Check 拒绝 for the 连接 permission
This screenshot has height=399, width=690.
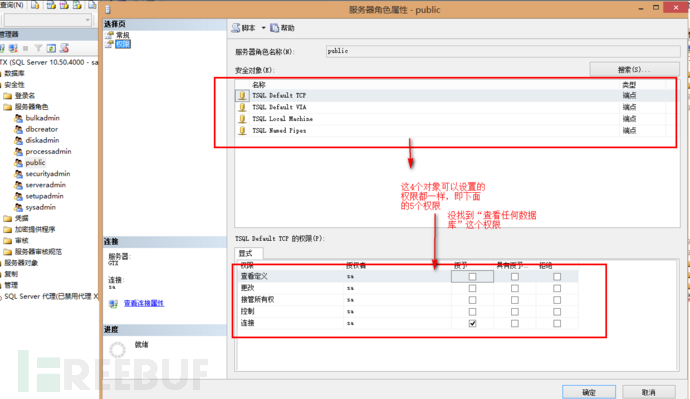(557, 323)
